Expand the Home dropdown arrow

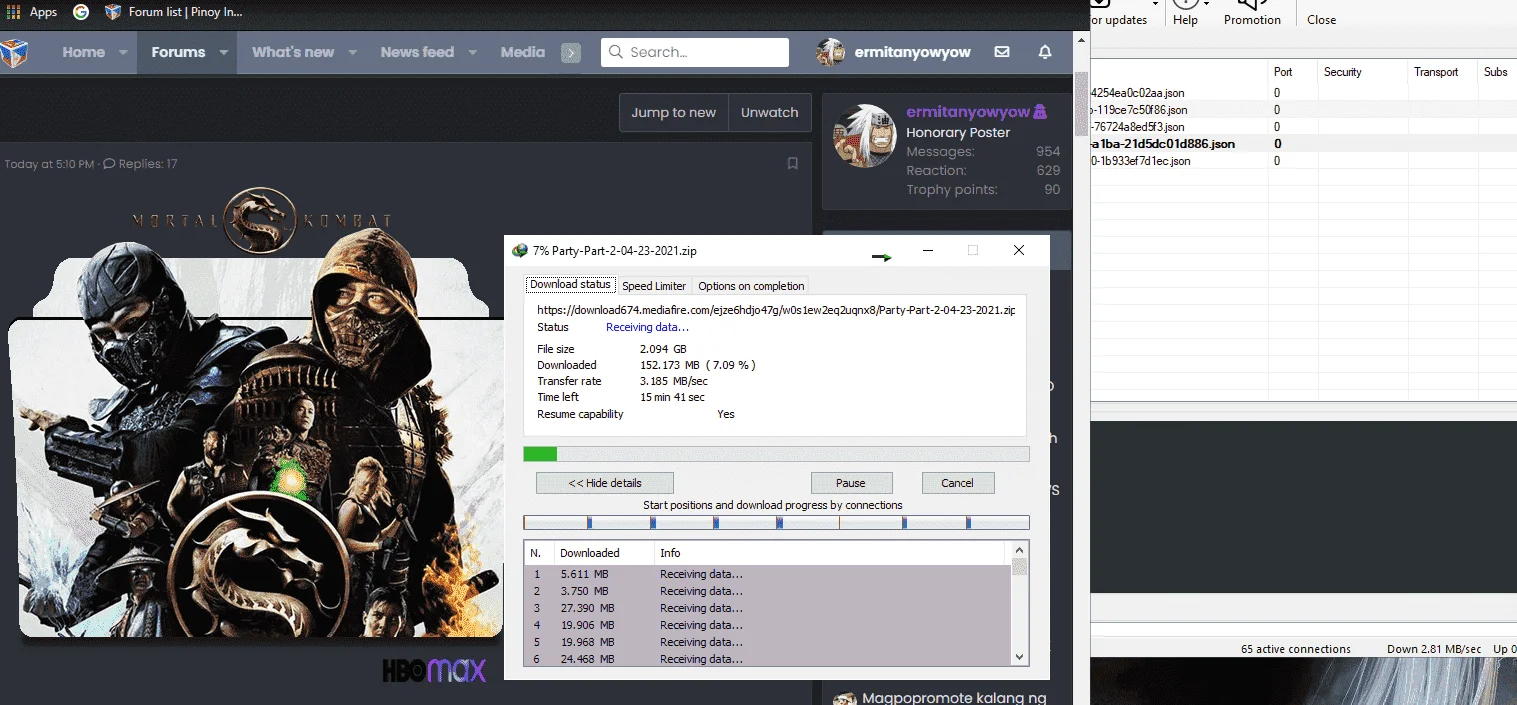pyautogui.click(x=124, y=52)
